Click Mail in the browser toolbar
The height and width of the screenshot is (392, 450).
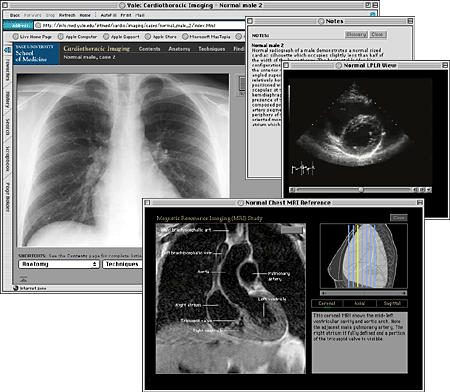point(140,15)
